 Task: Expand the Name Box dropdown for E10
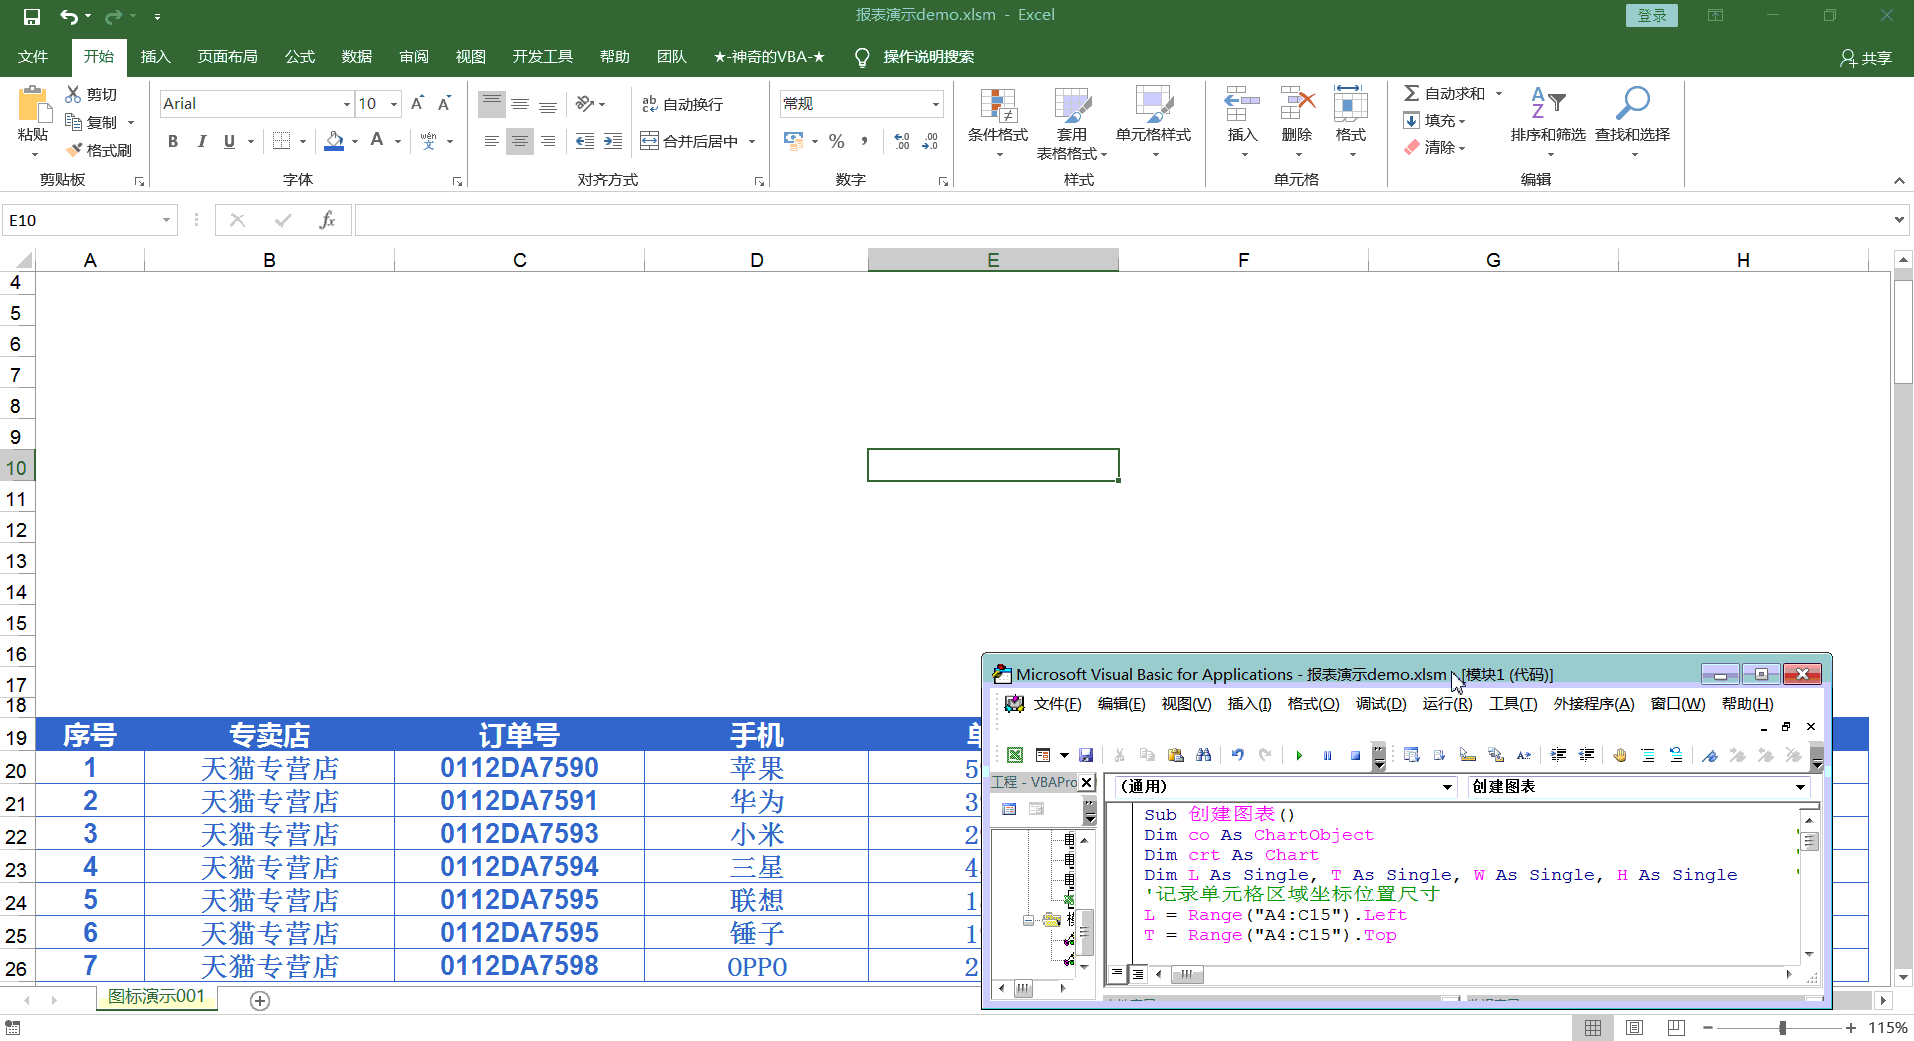166,220
